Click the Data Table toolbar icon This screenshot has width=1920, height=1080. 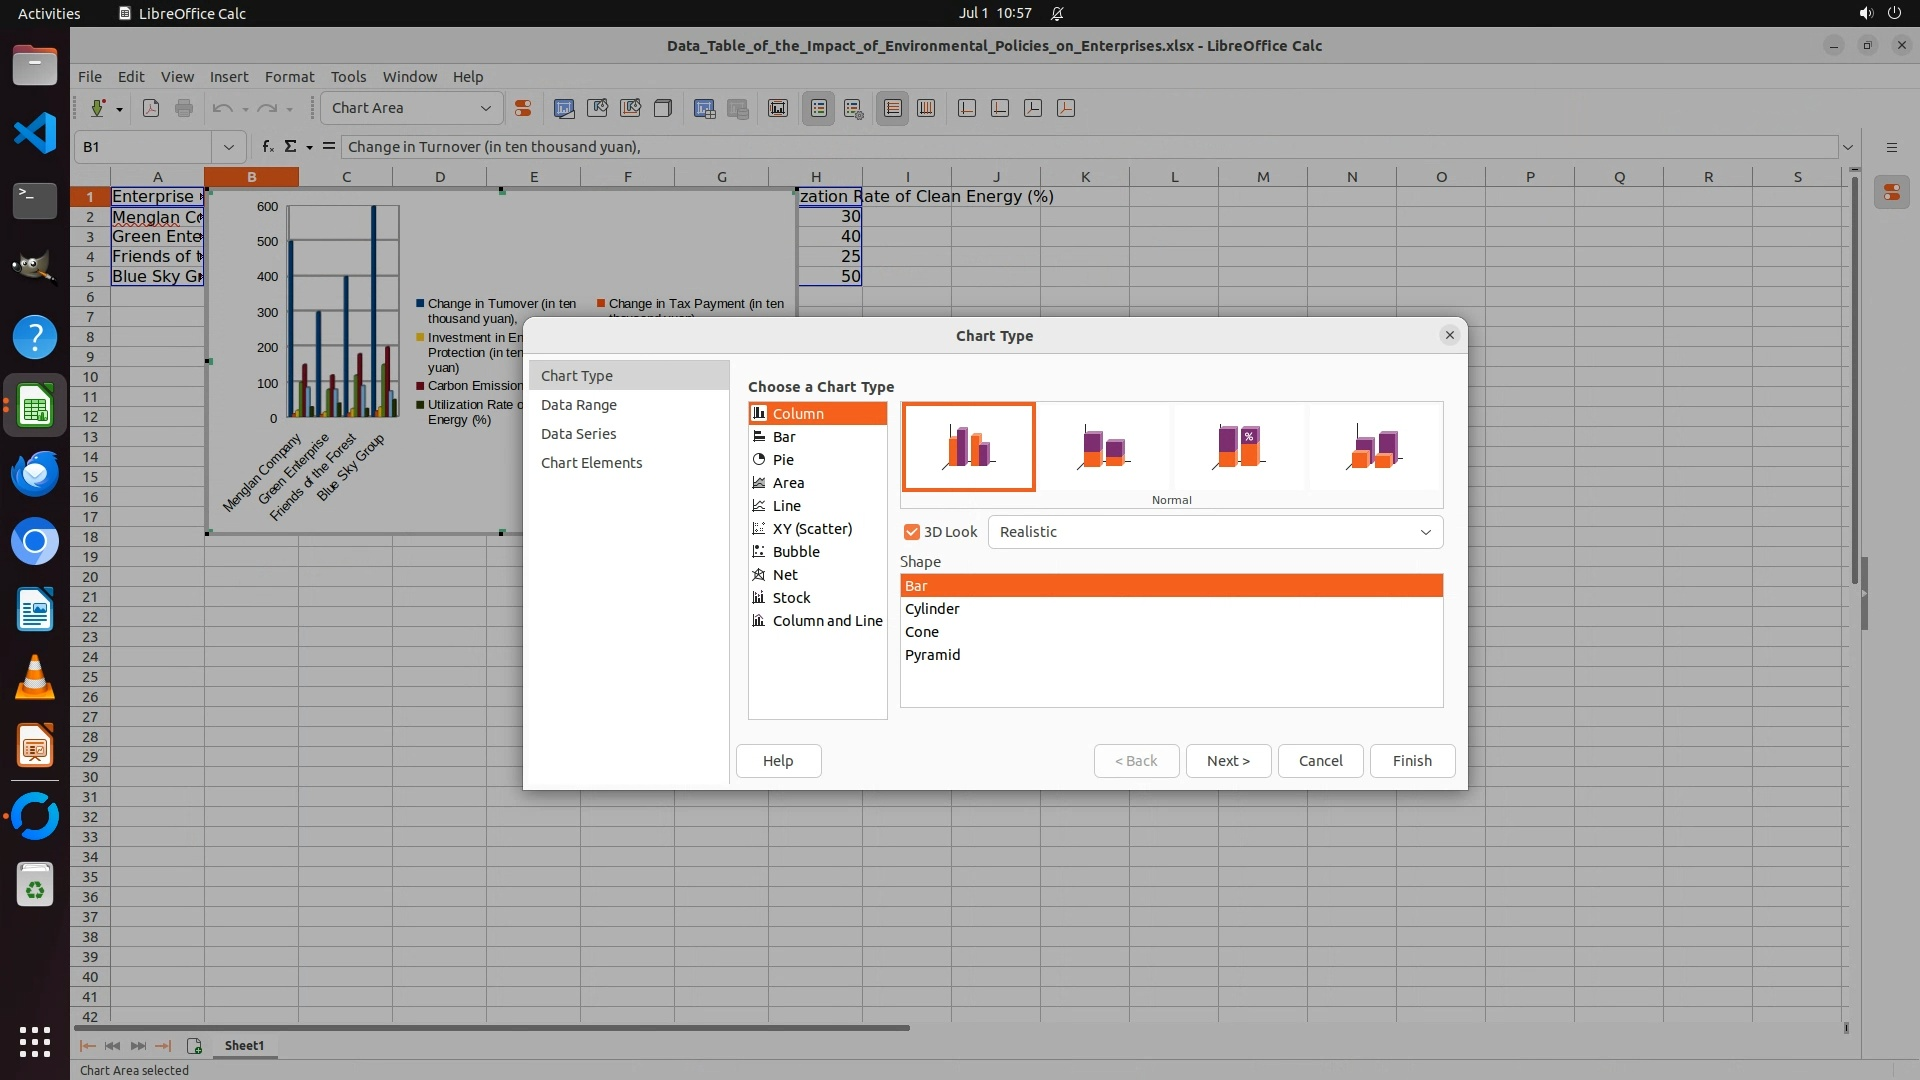[x=737, y=108]
